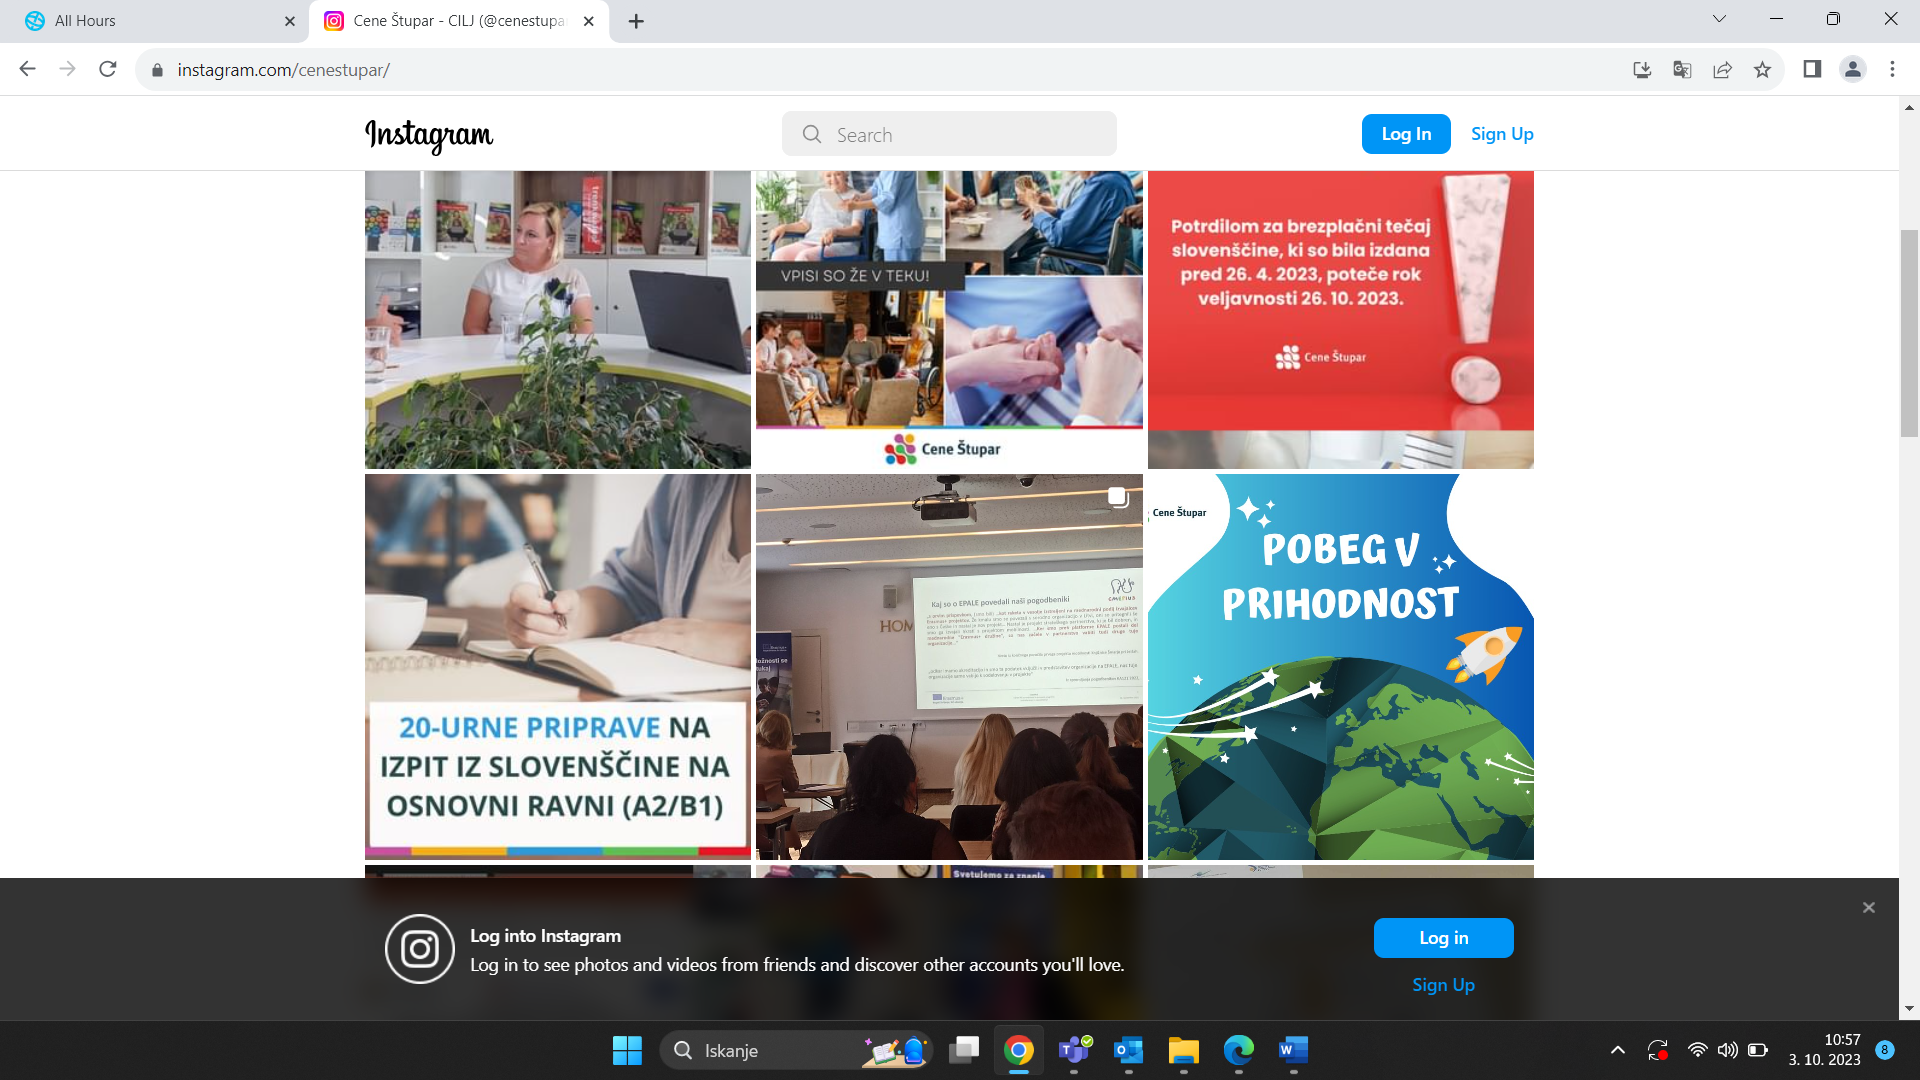Click Sign Up link in bottom banner
This screenshot has width=1920, height=1080.
(x=1443, y=985)
